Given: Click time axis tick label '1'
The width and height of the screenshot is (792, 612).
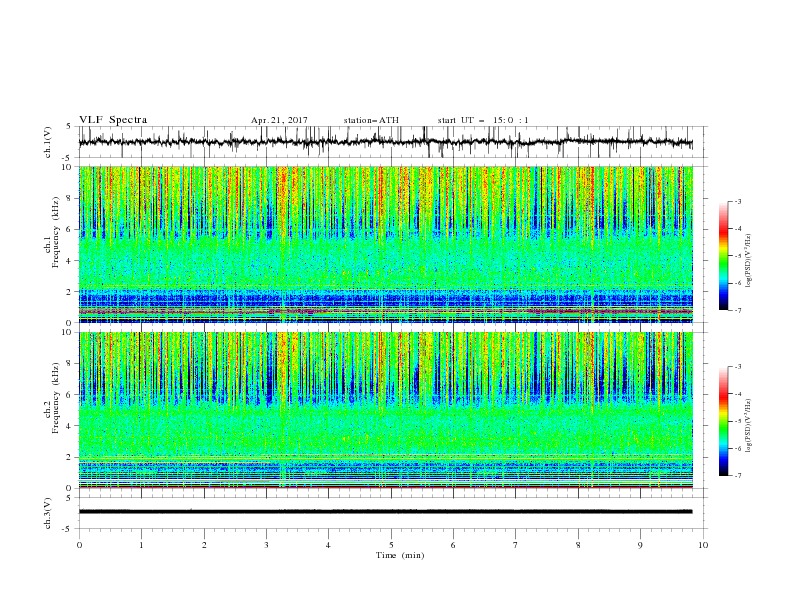Looking at the screenshot, I should [x=141, y=545].
